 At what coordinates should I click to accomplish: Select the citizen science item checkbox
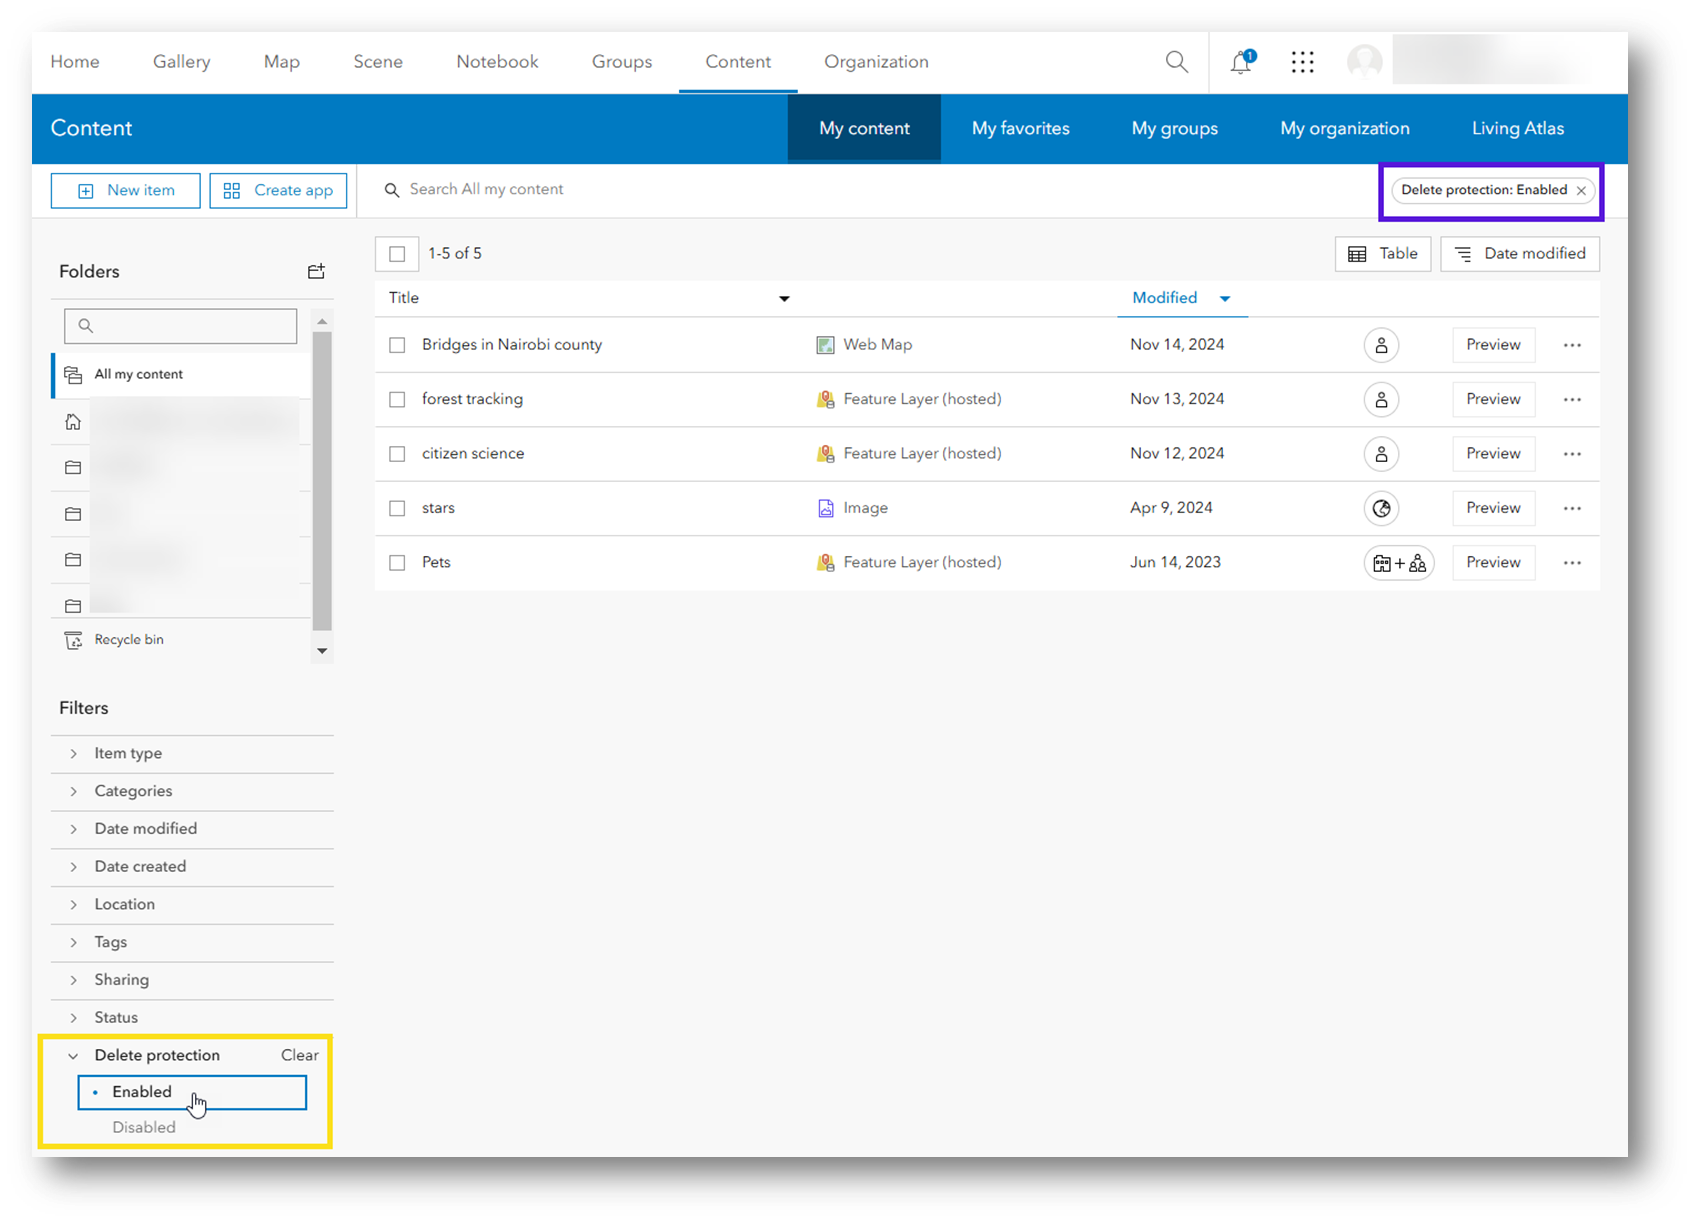point(396,453)
